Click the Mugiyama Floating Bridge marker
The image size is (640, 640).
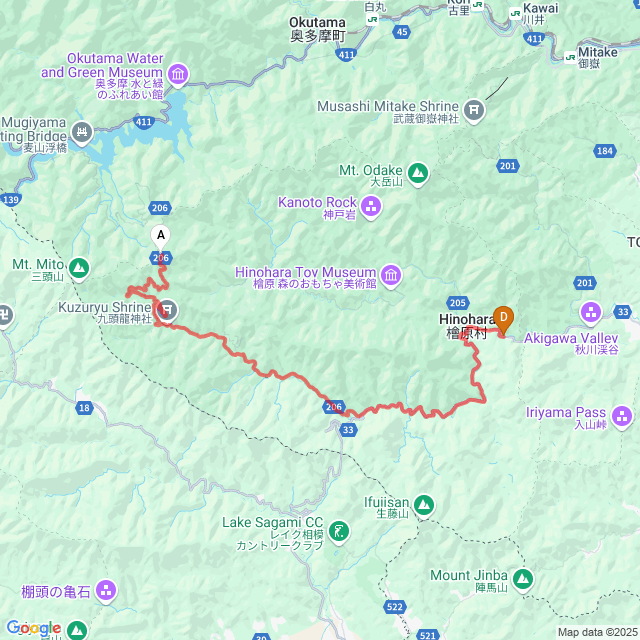(x=82, y=133)
